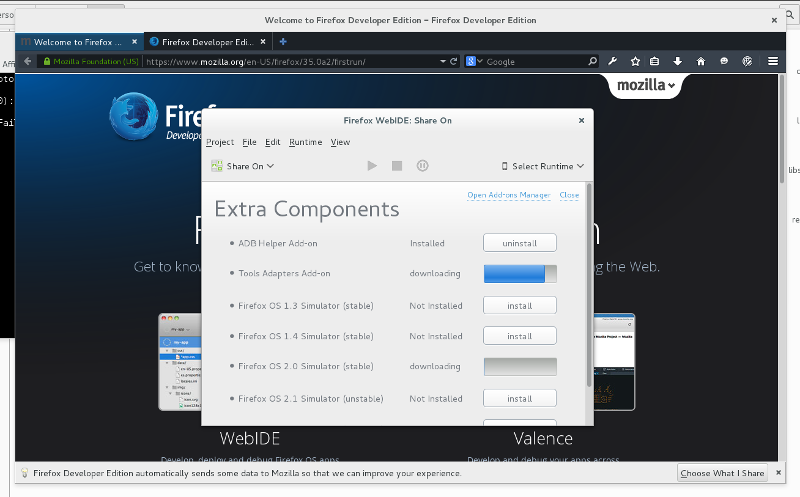
Task: Open the File menu in WebIDE
Action: click(249, 142)
